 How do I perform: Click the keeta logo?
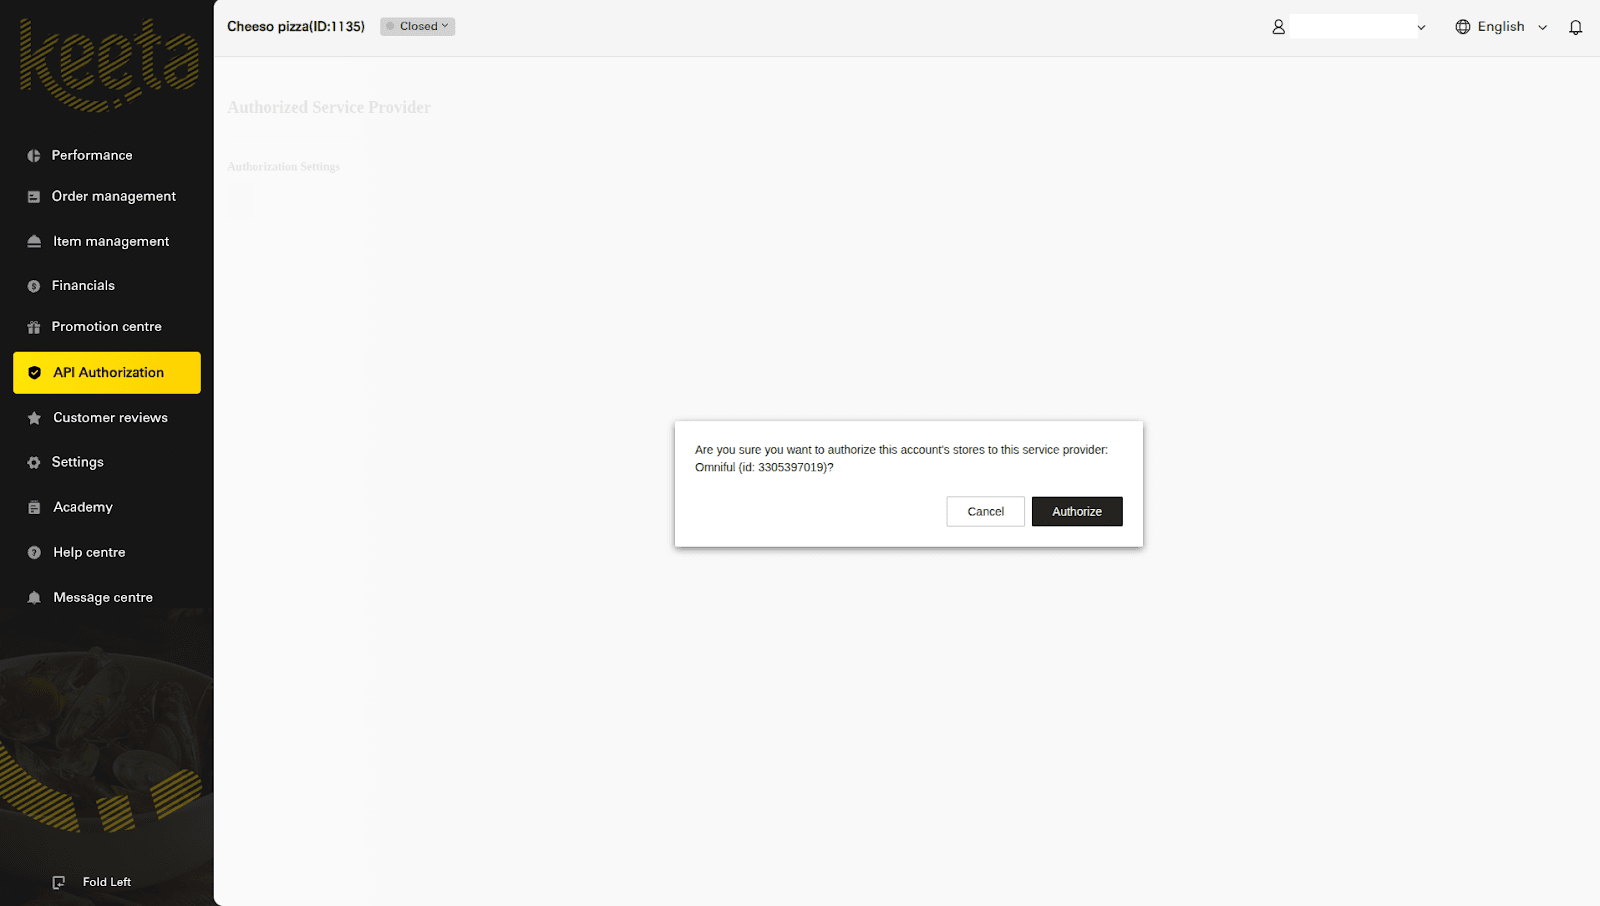pos(108,65)
